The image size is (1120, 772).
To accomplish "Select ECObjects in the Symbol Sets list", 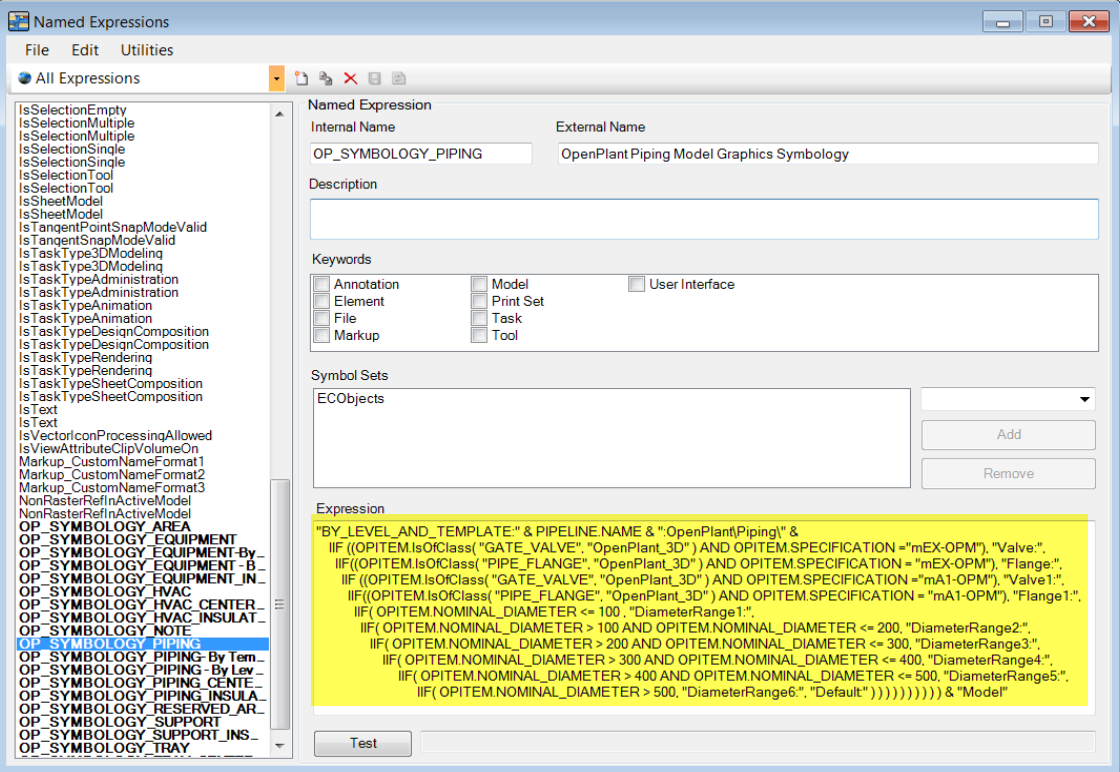I will click(351, 398).
